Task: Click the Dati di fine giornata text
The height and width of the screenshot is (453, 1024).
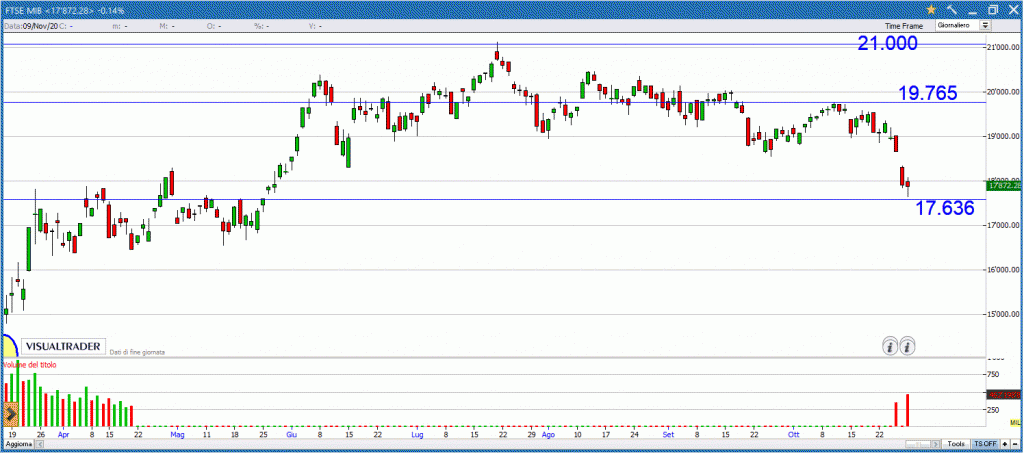Action: pyautogui.click(x=137, y=352)
